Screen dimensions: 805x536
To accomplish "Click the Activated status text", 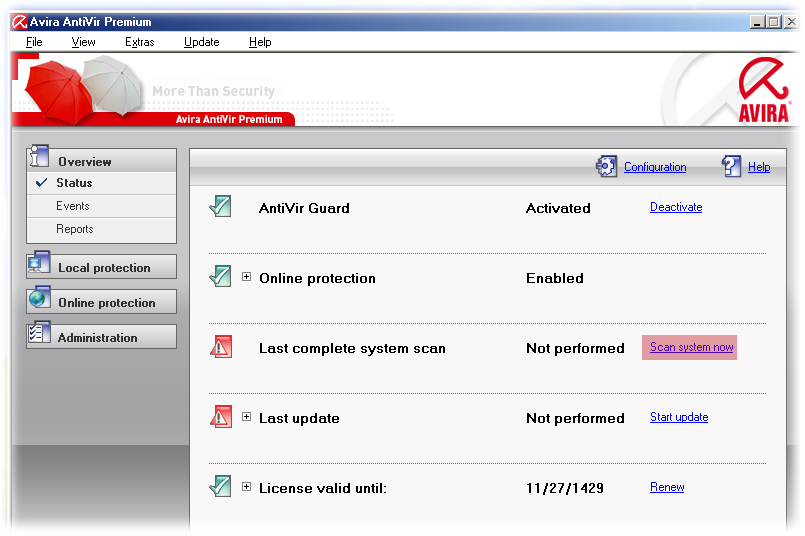I will [558, 208].
